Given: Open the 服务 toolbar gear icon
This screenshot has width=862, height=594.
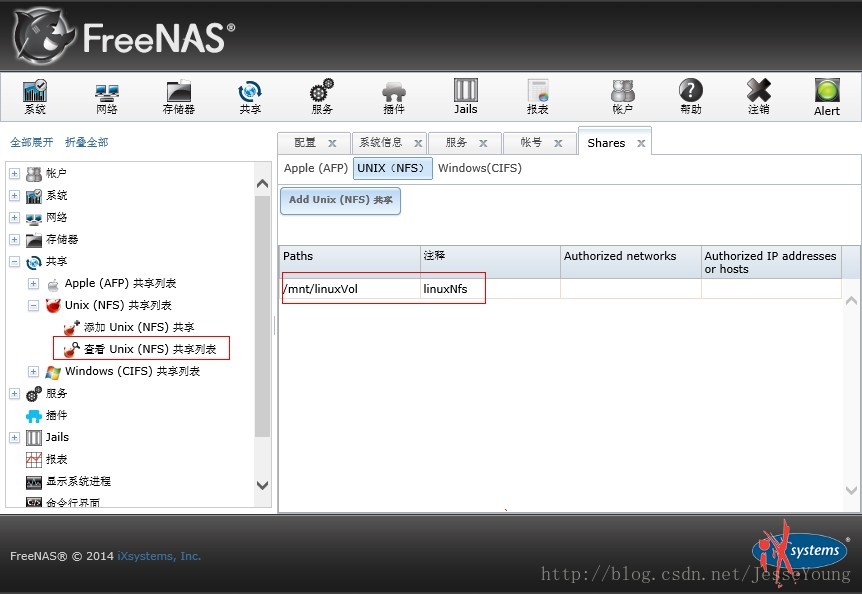Looking at the screenshot, I should point(322,90).
